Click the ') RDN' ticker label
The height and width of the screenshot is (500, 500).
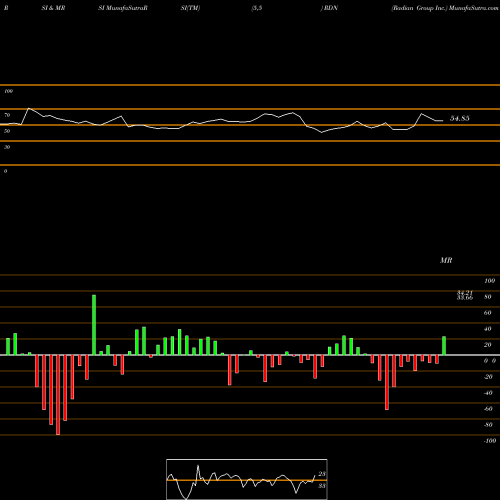point(329,8)
